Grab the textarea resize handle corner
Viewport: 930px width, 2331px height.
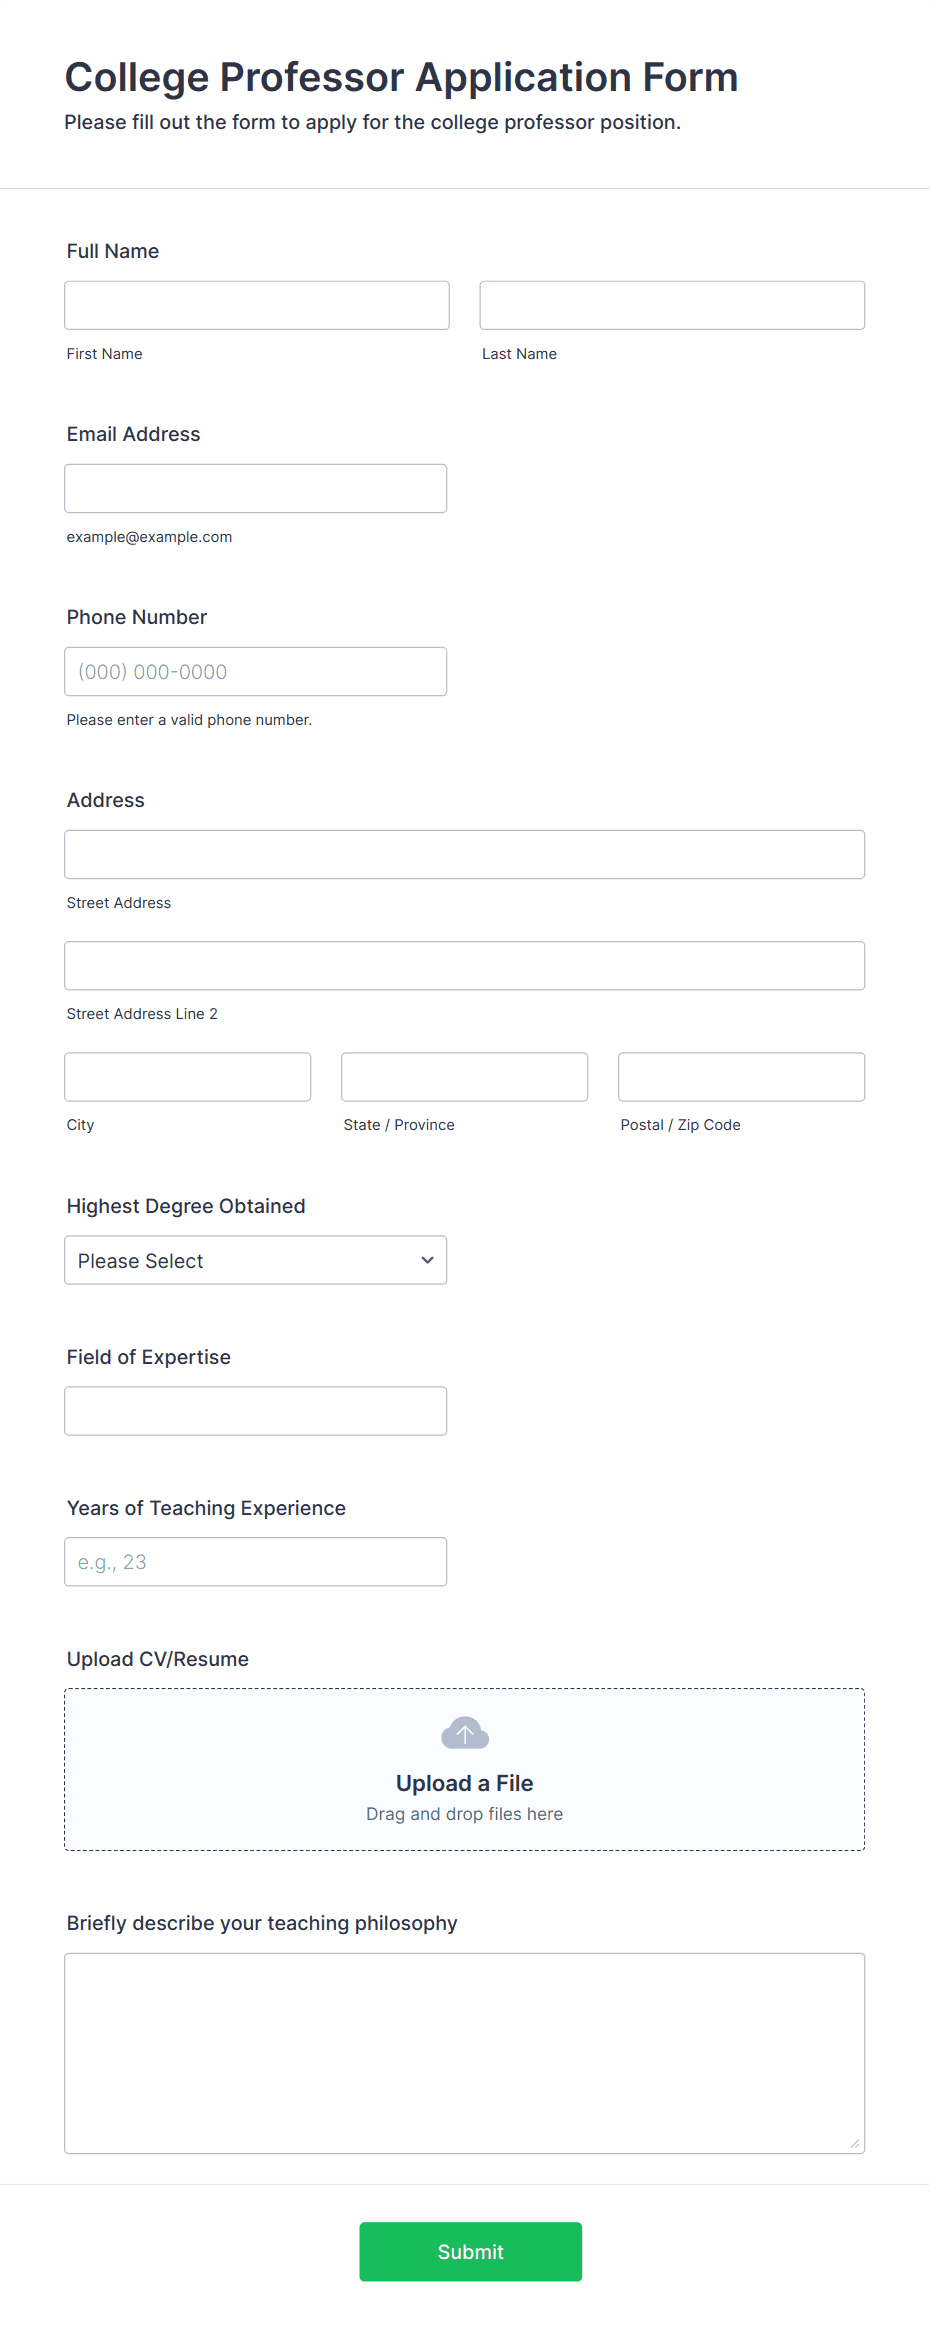pos(855,2143)
